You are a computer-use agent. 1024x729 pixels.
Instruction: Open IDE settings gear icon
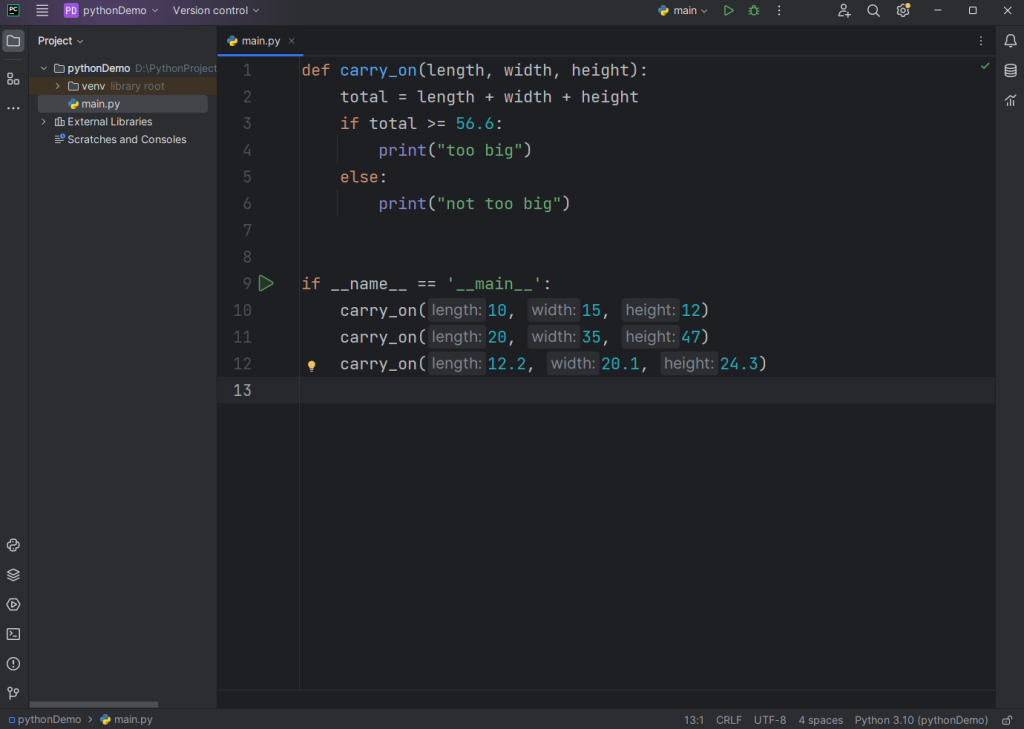tap(903, 11)
